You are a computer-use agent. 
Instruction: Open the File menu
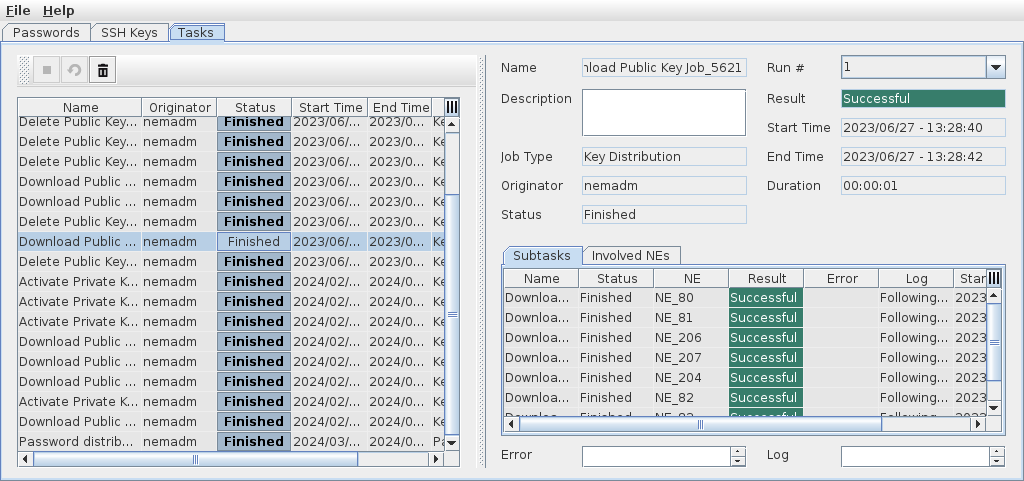click(18, 10)
